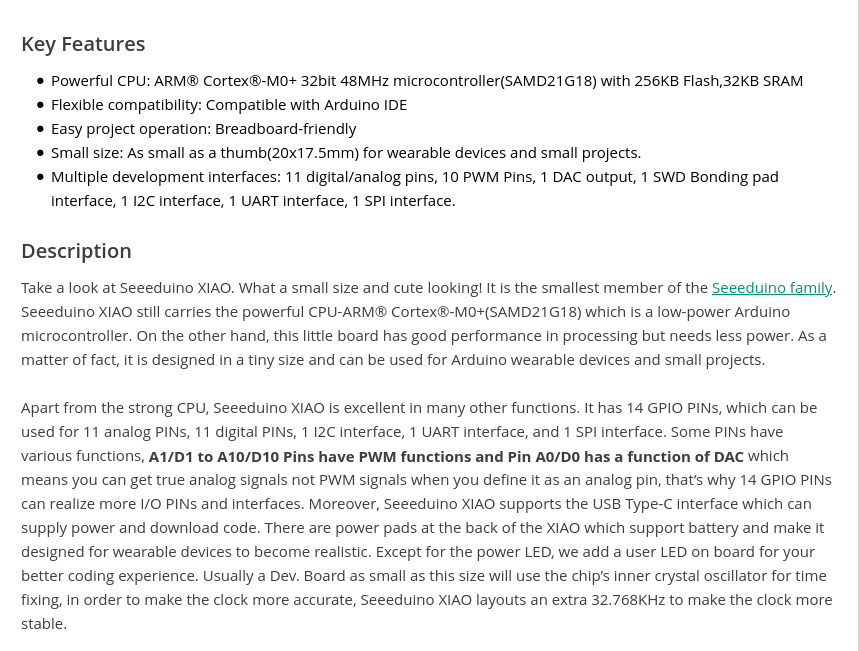The height and width of the screenshot is (651, 859).
Task: Click the Small size bullet text
Action: pos(346,153)
